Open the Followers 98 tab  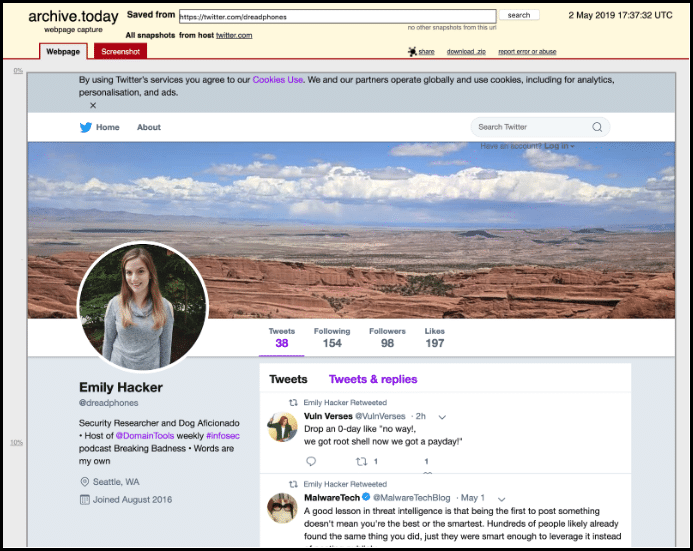pos(387,338)
